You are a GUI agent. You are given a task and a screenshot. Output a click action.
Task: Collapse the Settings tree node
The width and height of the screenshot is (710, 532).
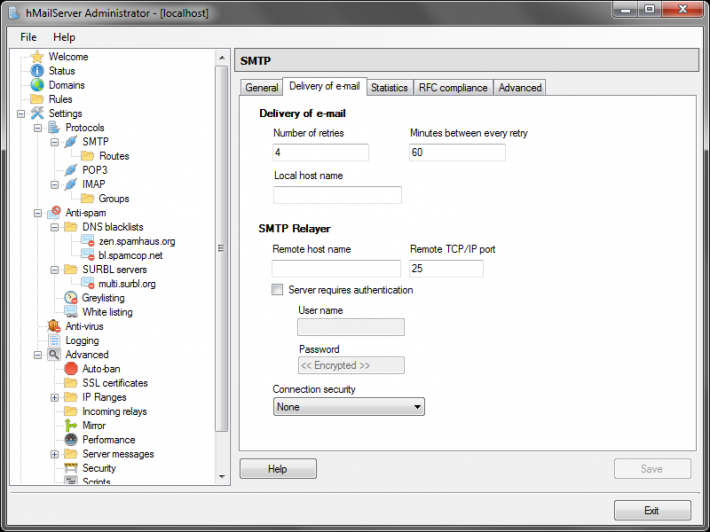coord(21,114)
